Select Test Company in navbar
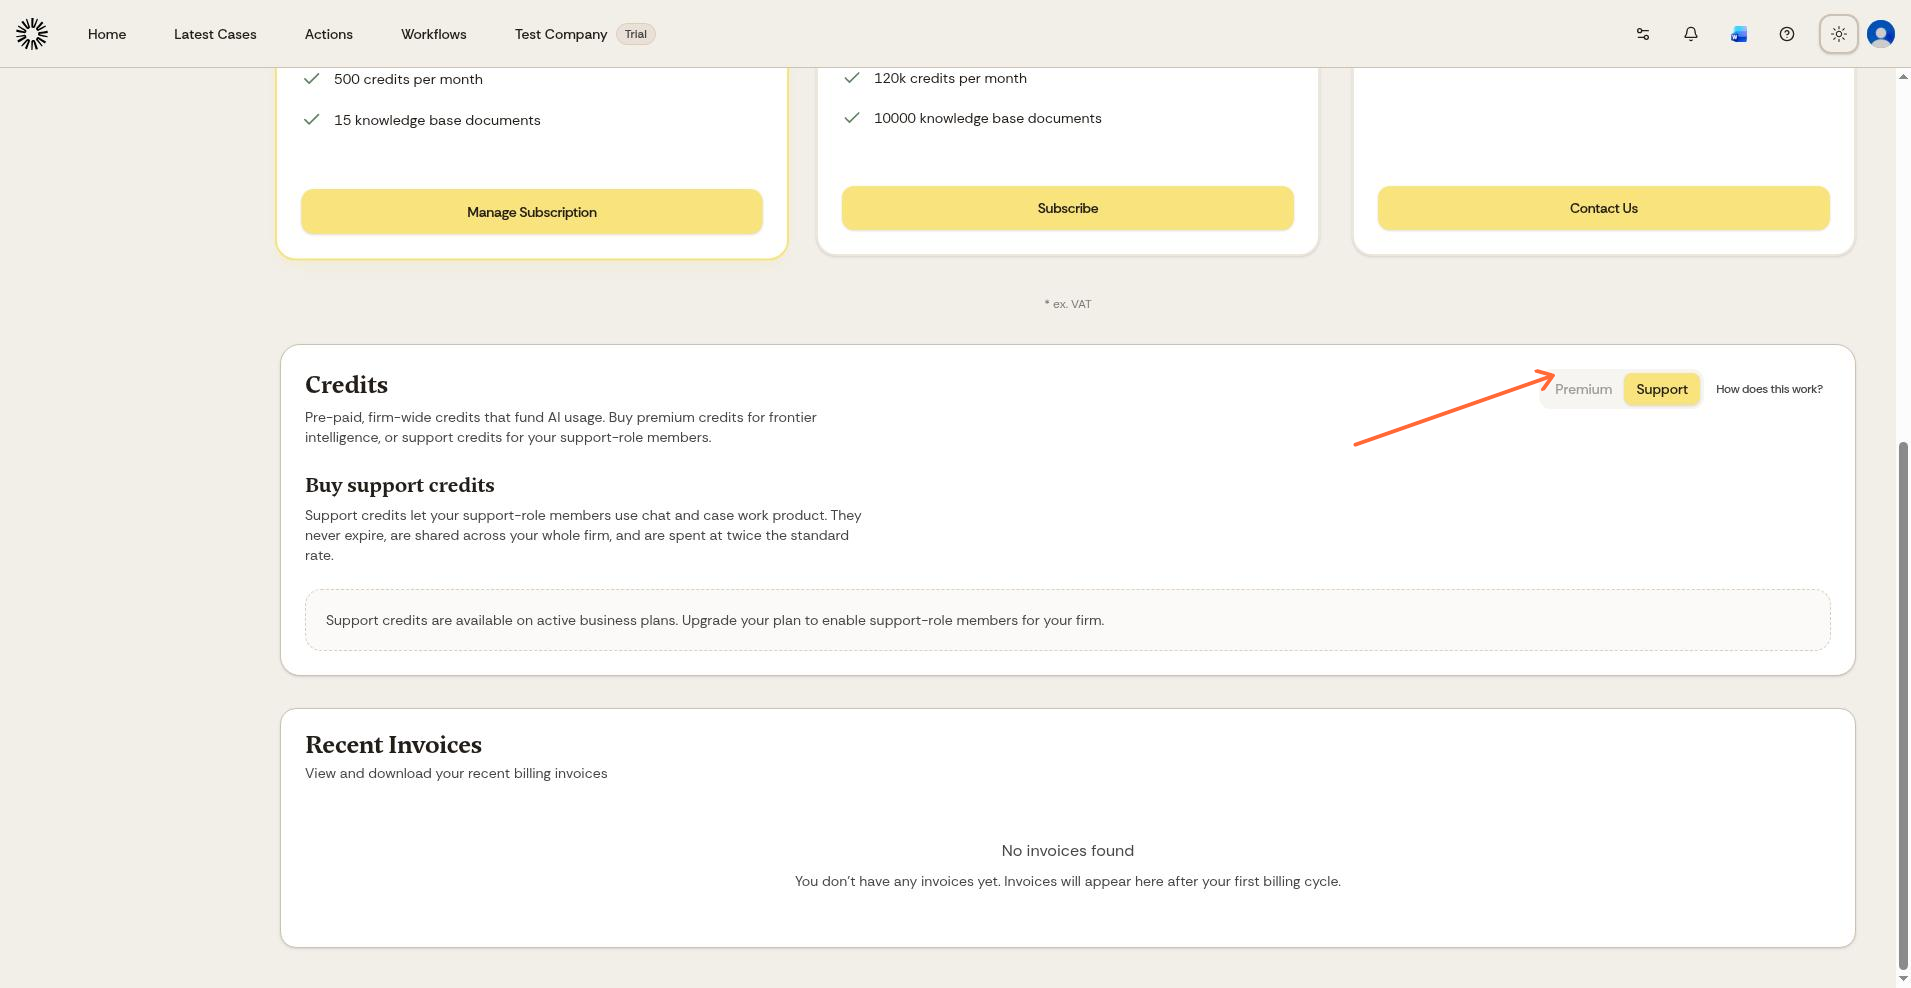1911x988 pixels. coord(561,34)
